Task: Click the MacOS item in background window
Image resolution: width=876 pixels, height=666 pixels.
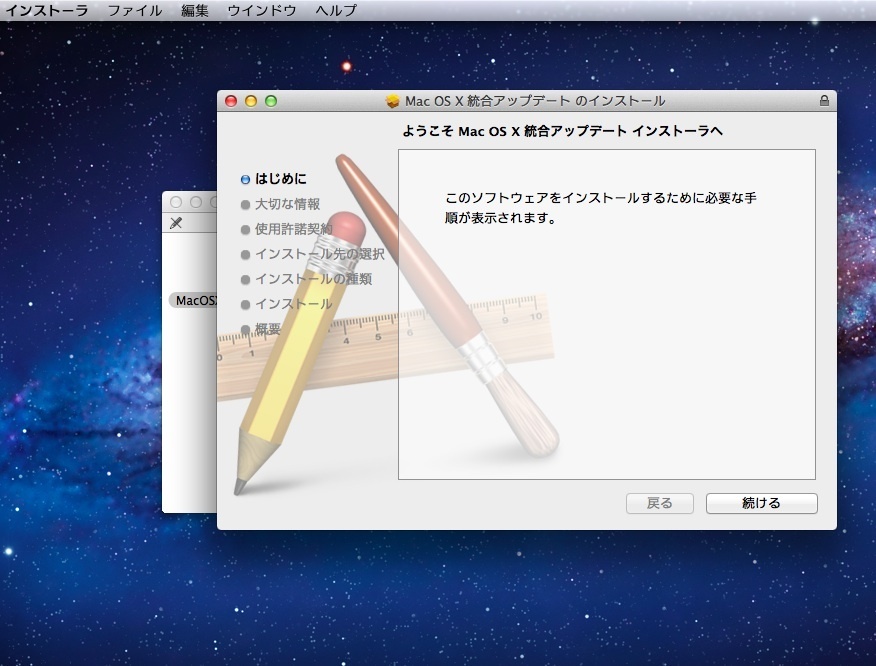Action: pos(193,301)
